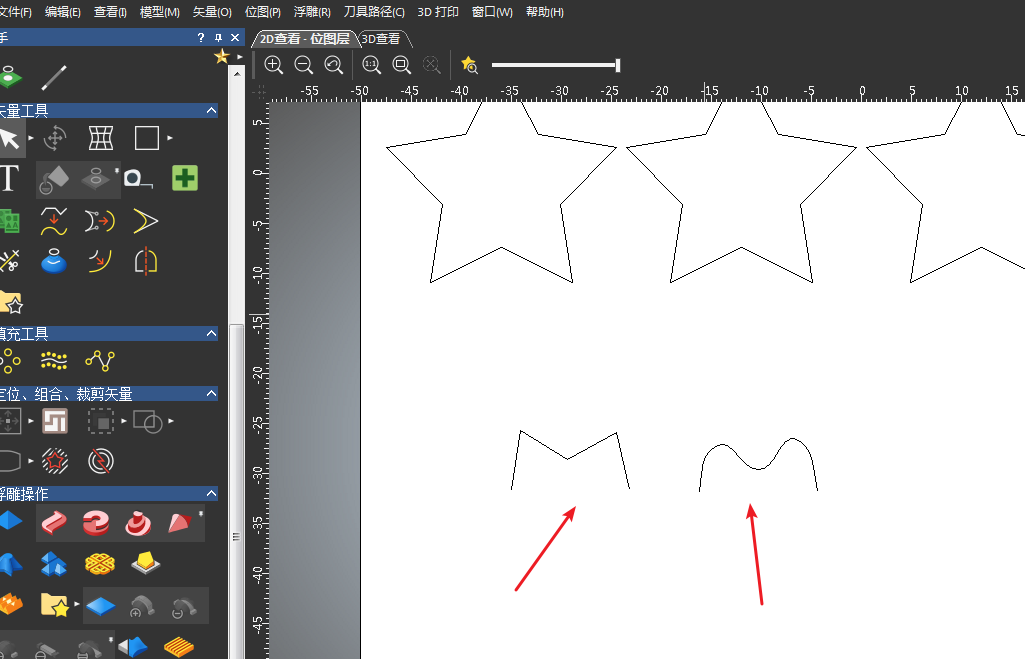Click the white contrast slider track
The width and height of the screenshot is (1025, 659).
[x=553, y=65]
